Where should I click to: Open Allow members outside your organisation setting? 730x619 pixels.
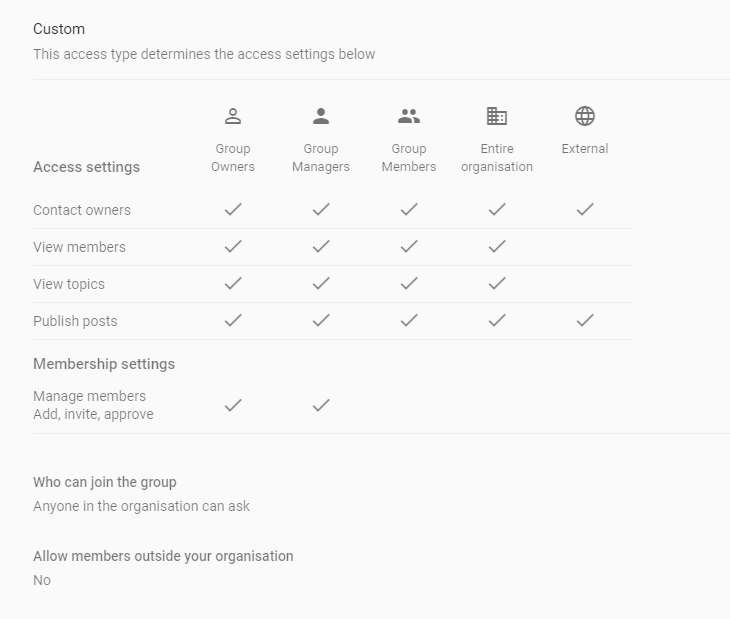163,556
